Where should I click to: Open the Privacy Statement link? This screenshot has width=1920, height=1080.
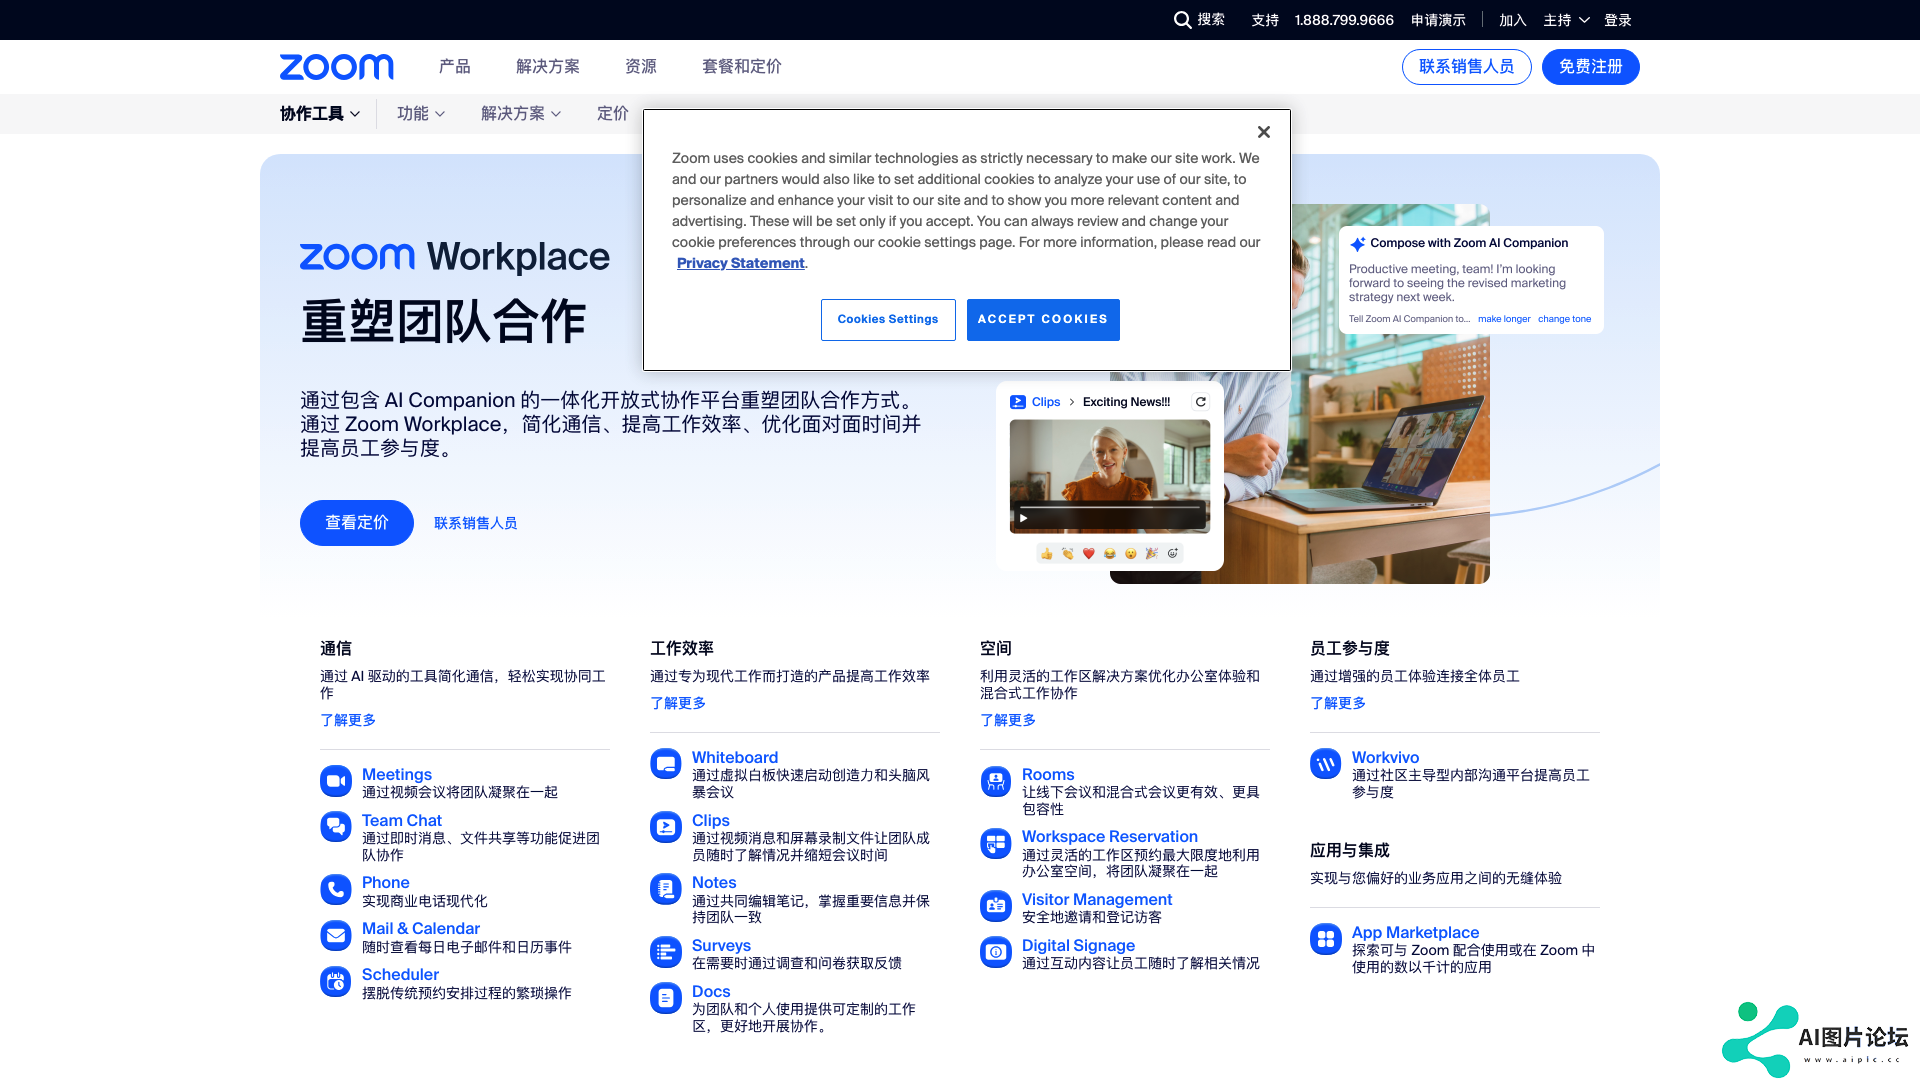tap(741, 263)
